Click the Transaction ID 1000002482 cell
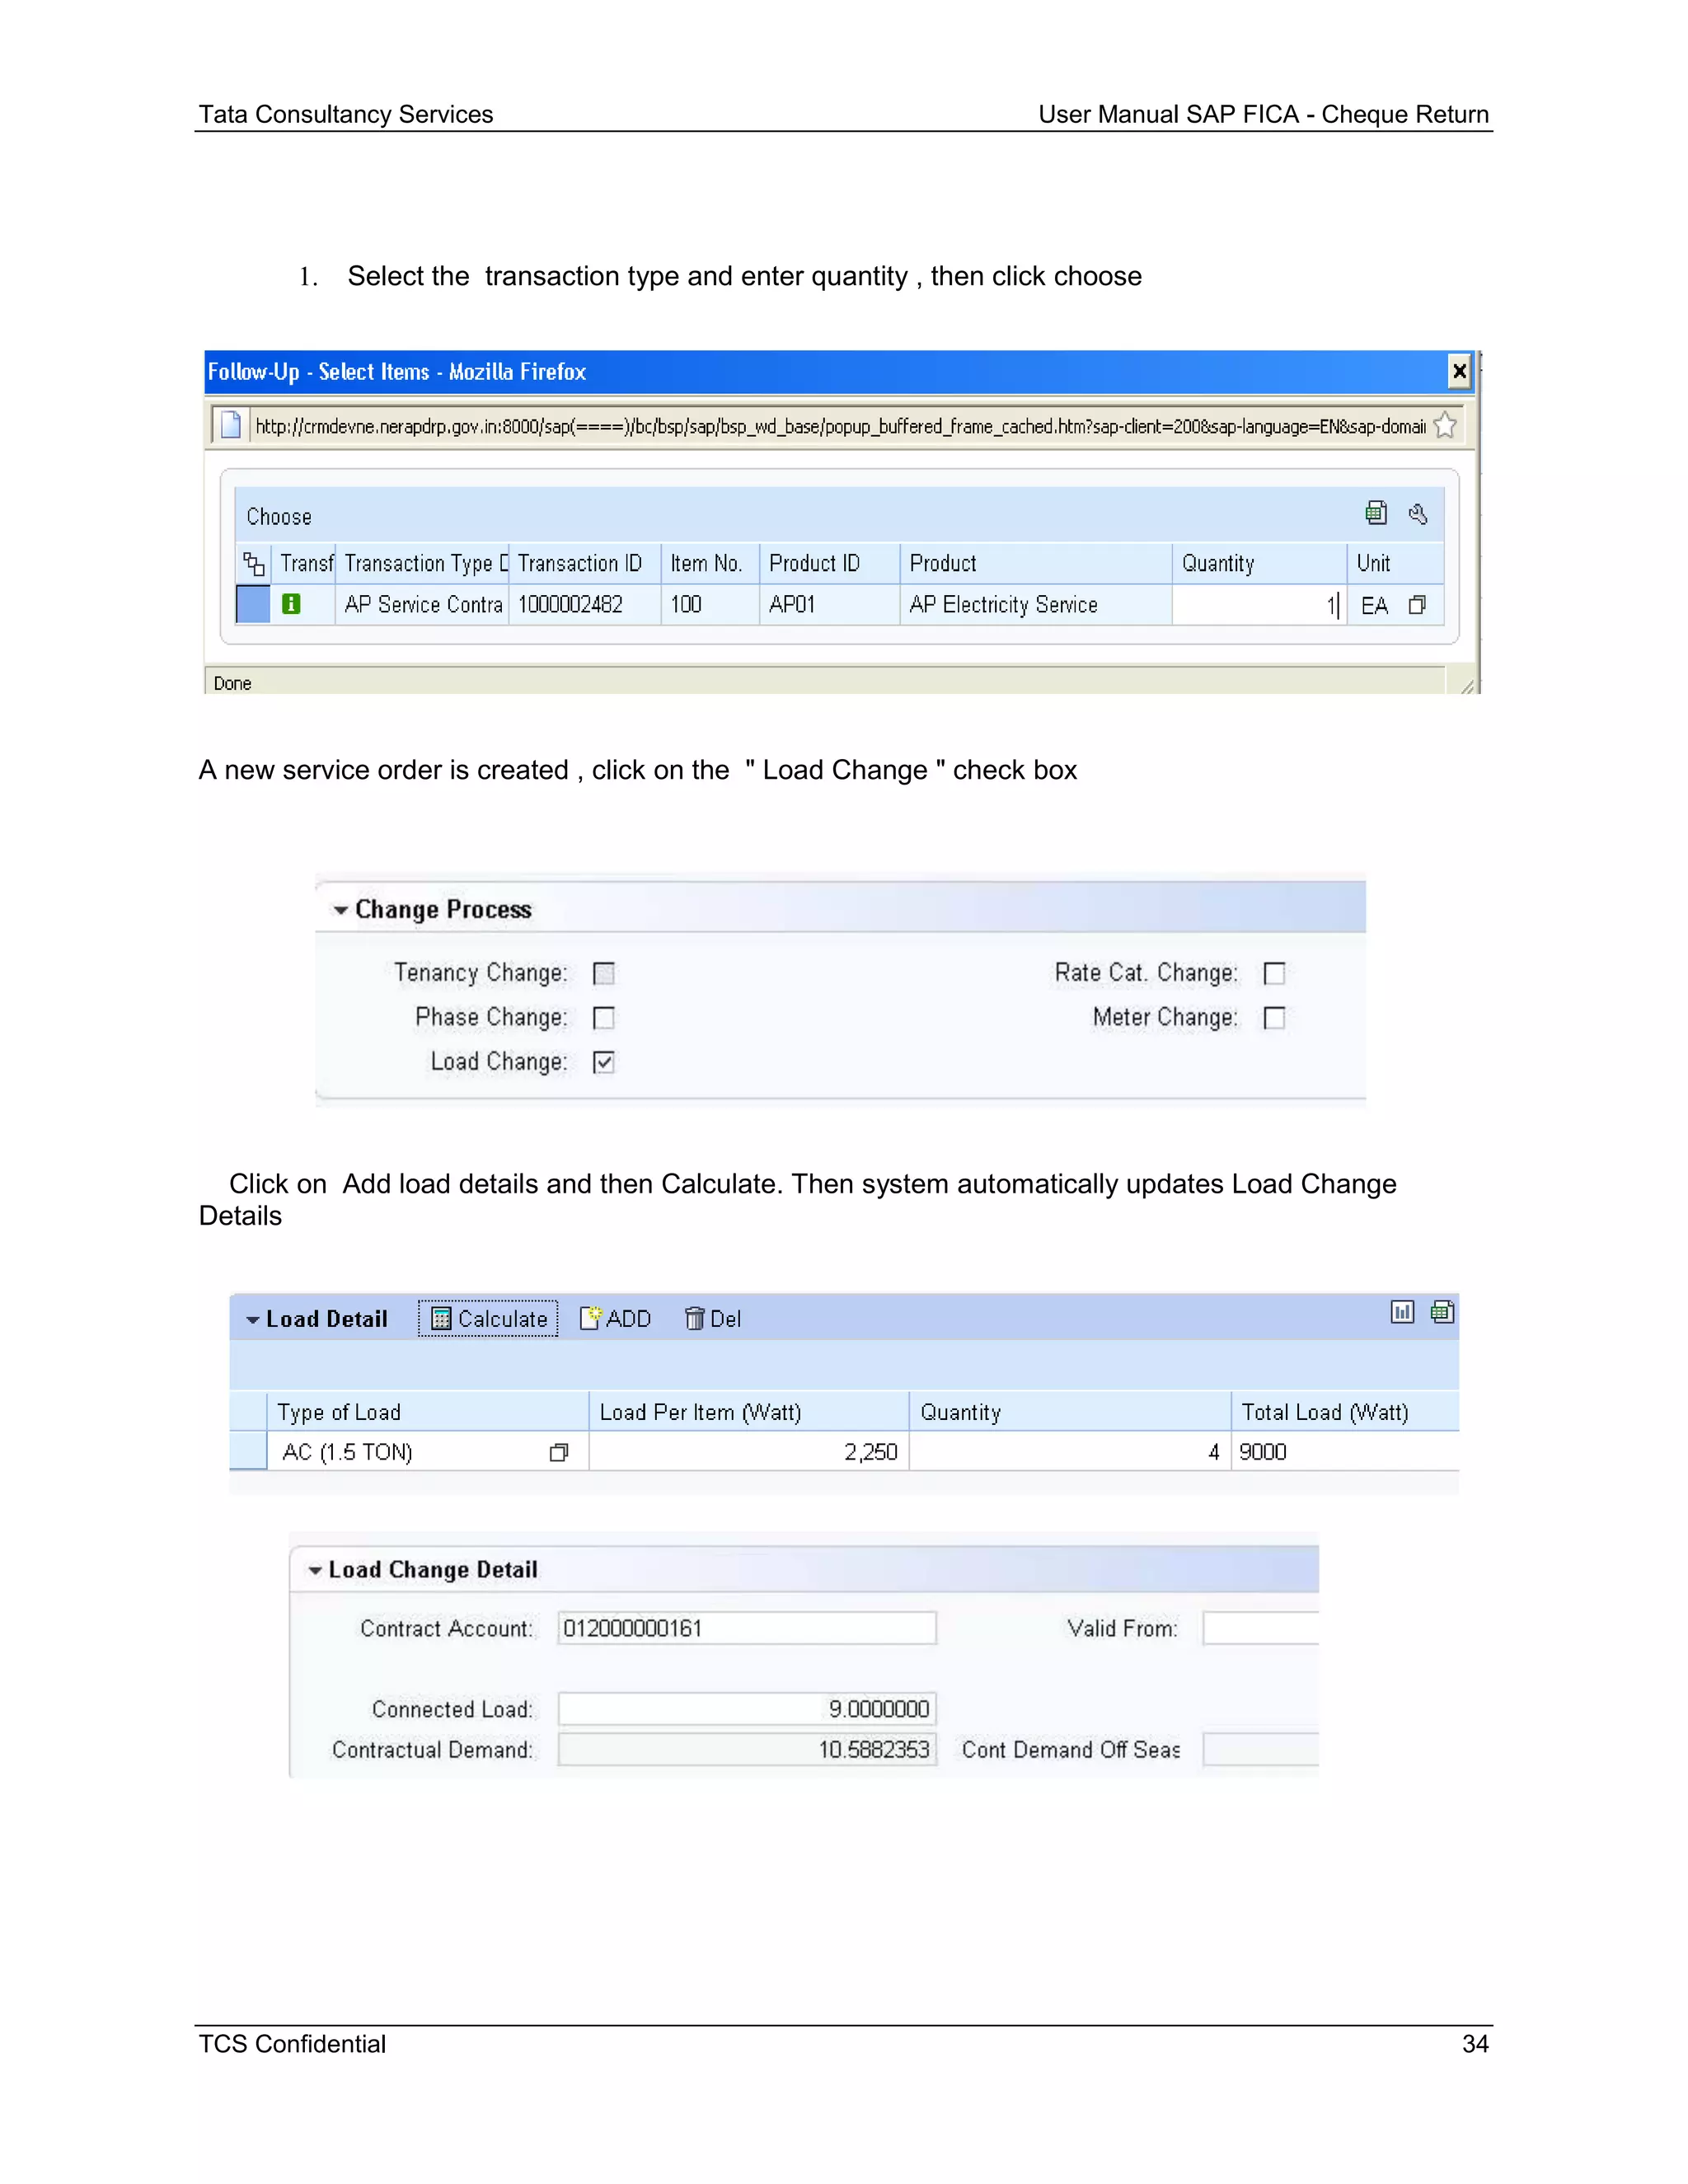Screen dimensions: 1688x2184 585,605
